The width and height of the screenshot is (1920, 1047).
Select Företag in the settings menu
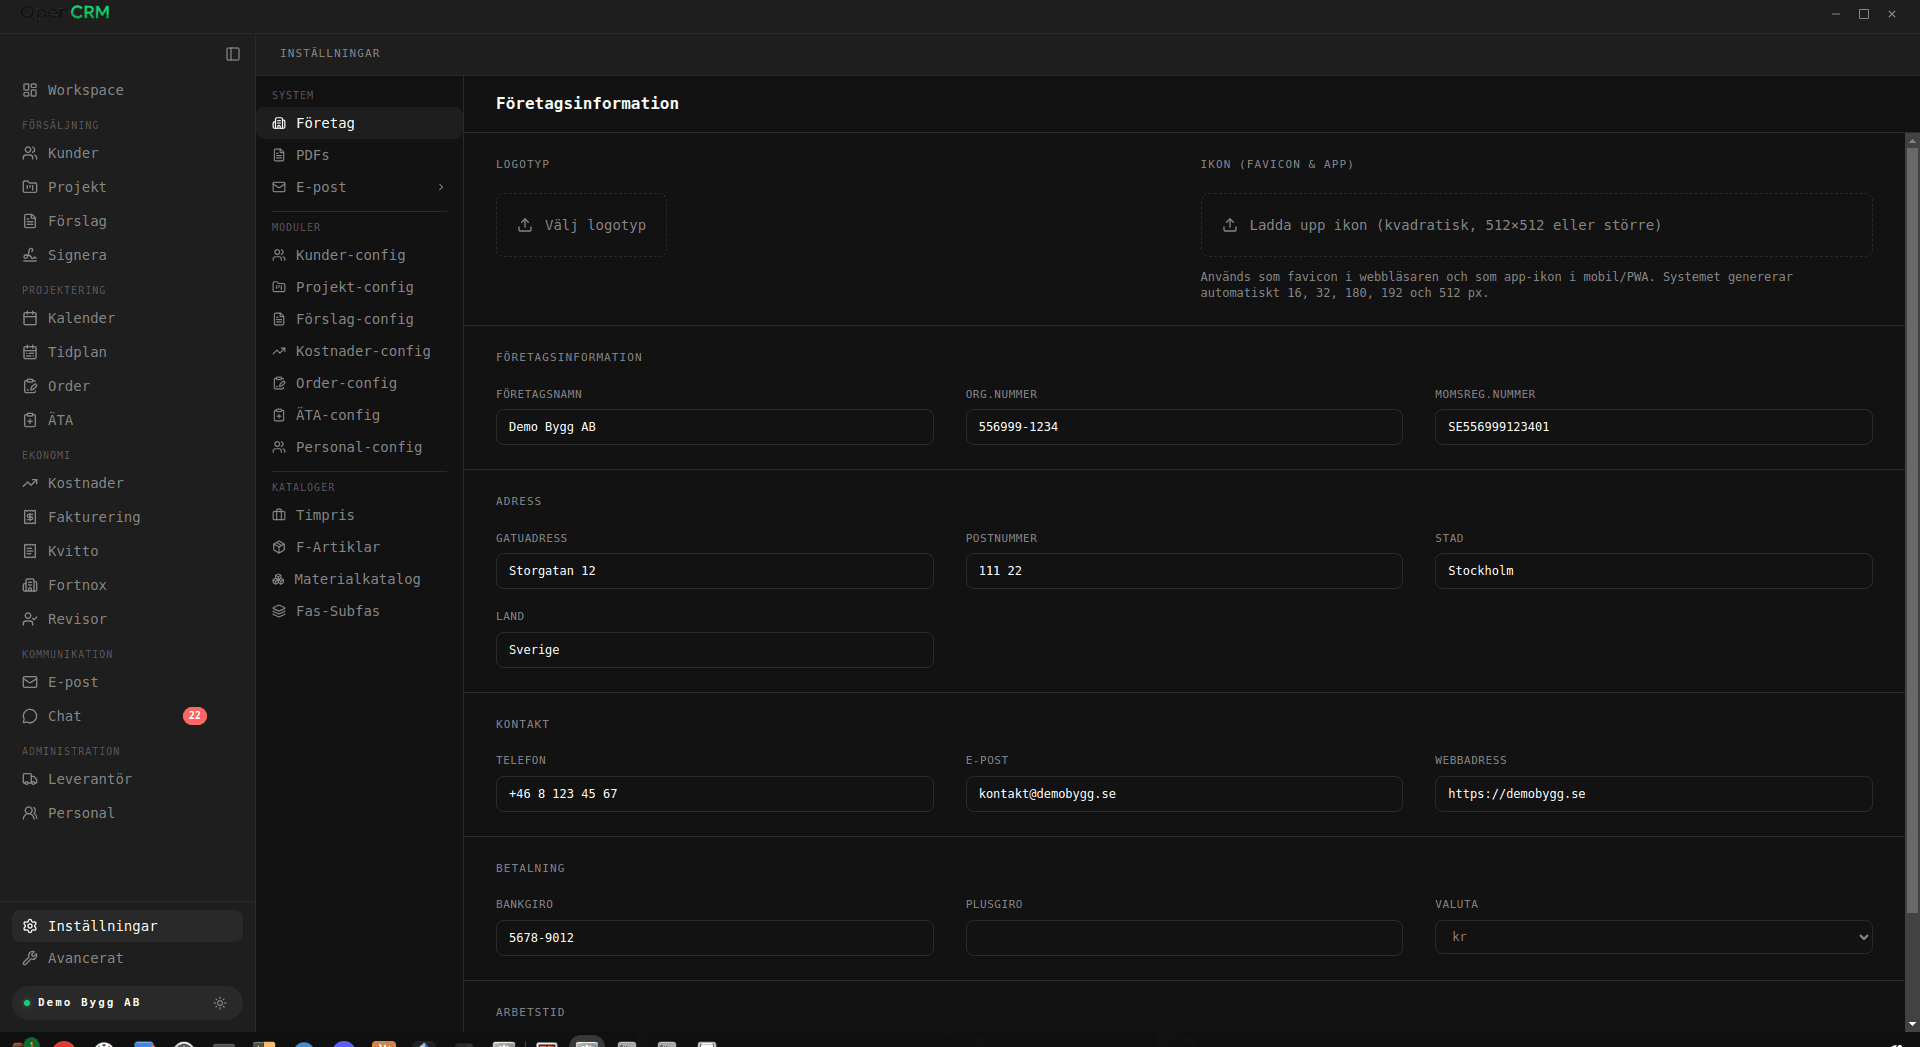point(360,123)
